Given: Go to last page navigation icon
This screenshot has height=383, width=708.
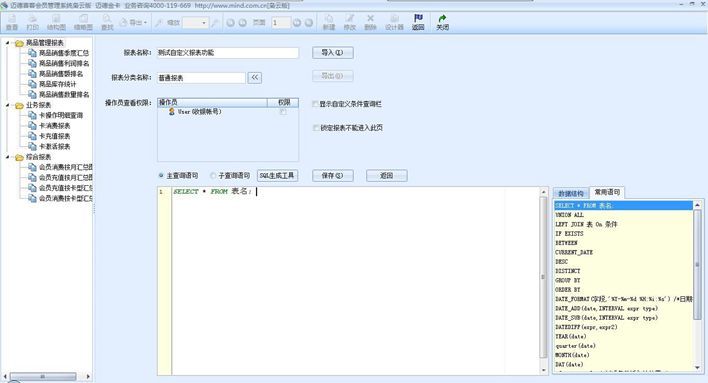Looking at the screenshot, I should (309, 22).
